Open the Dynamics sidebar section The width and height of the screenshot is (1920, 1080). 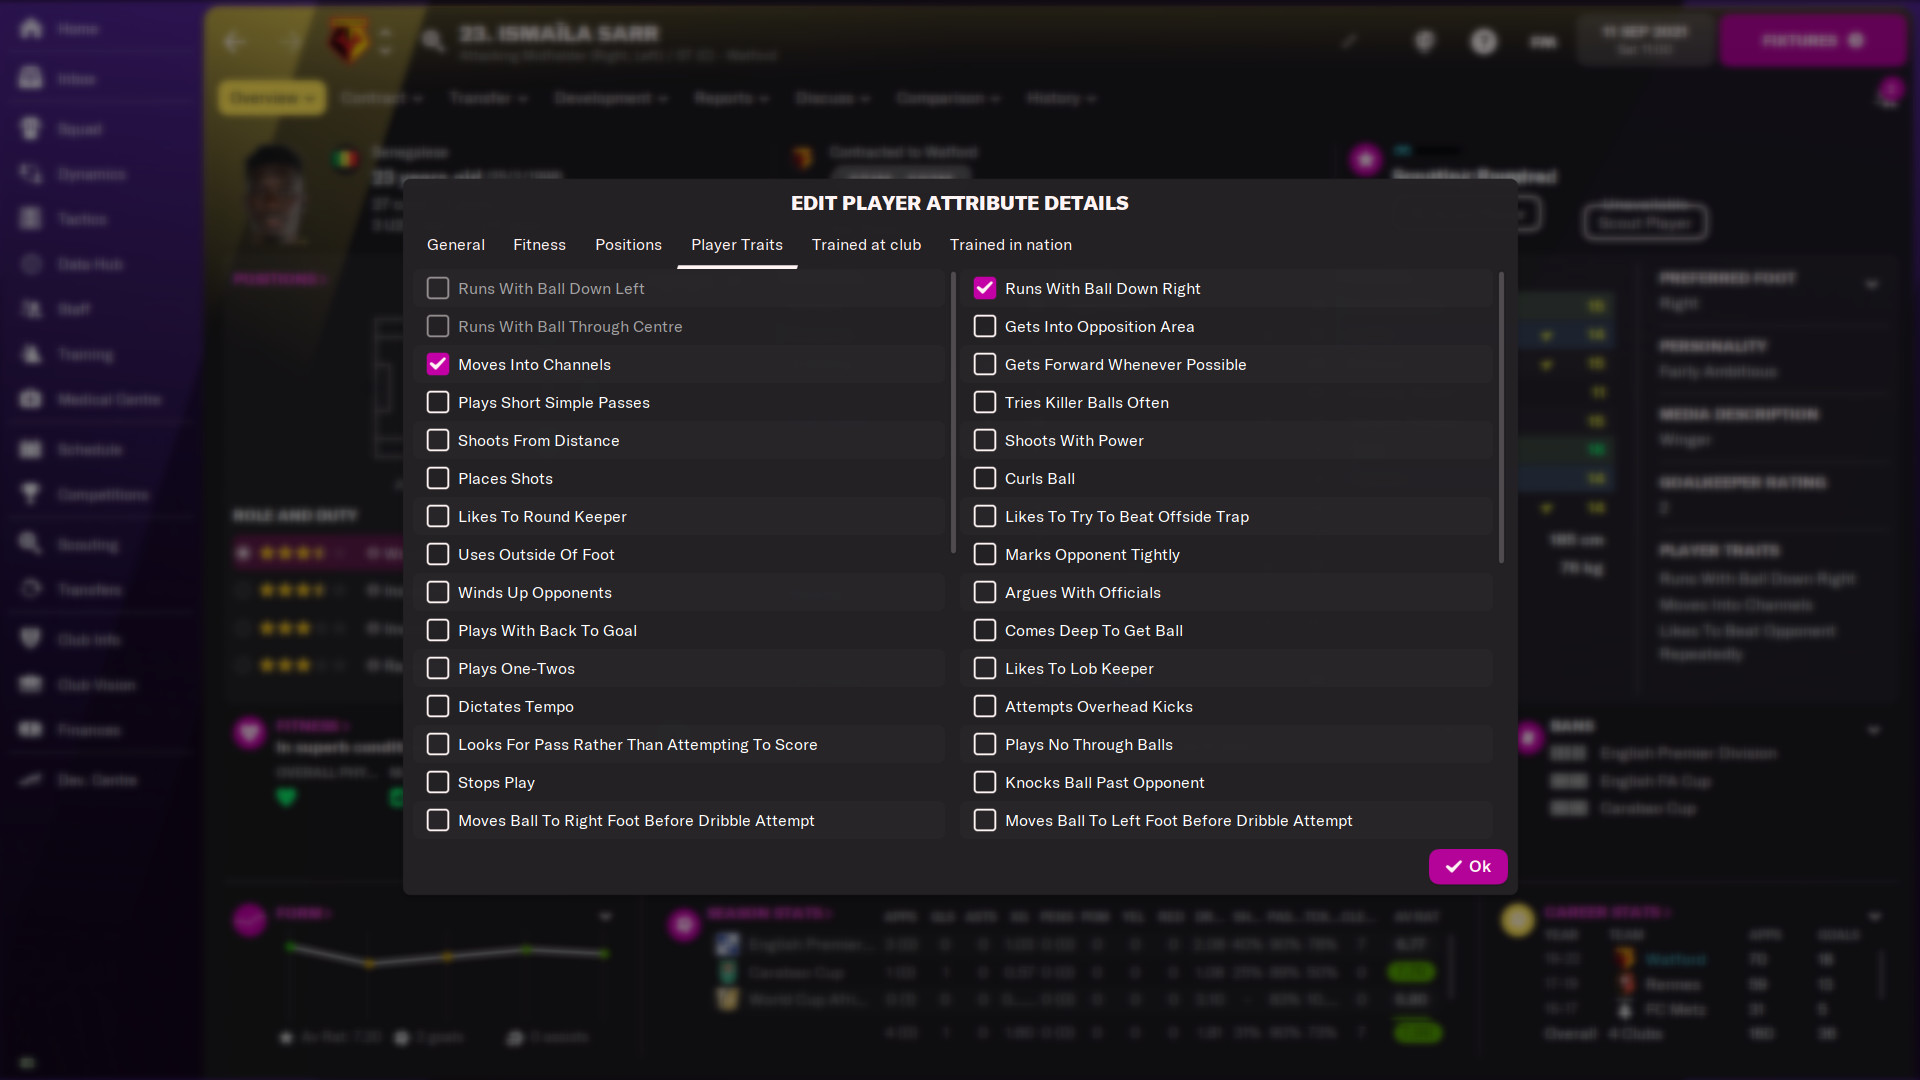87,173
